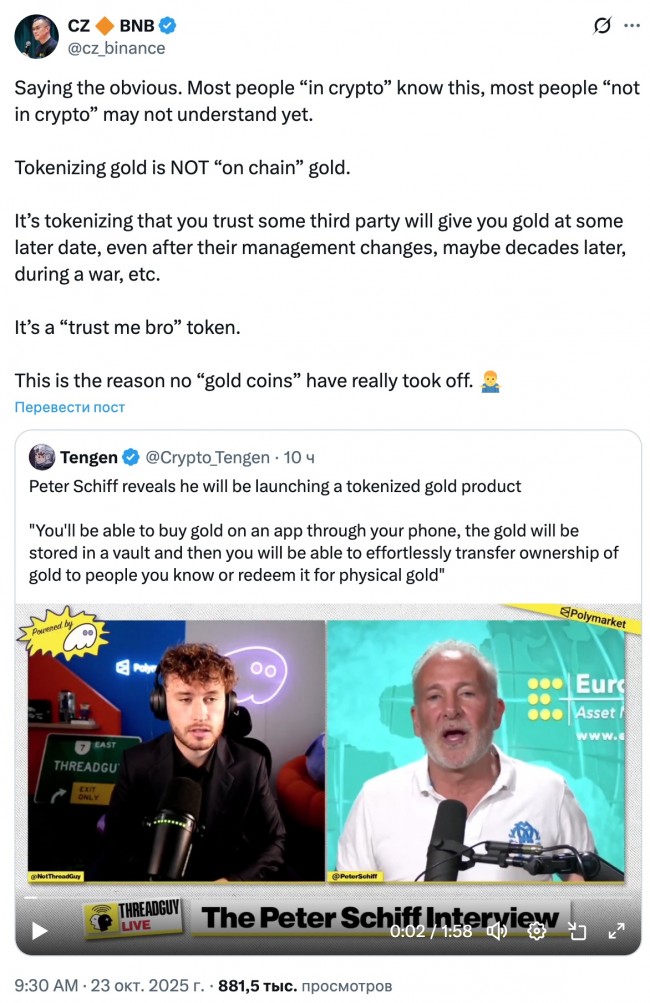Image resolution: width=650 pixels, height=1003 pixels.
Task: Open the @Crypto_Tengen handle
Action: pos(208,457)
